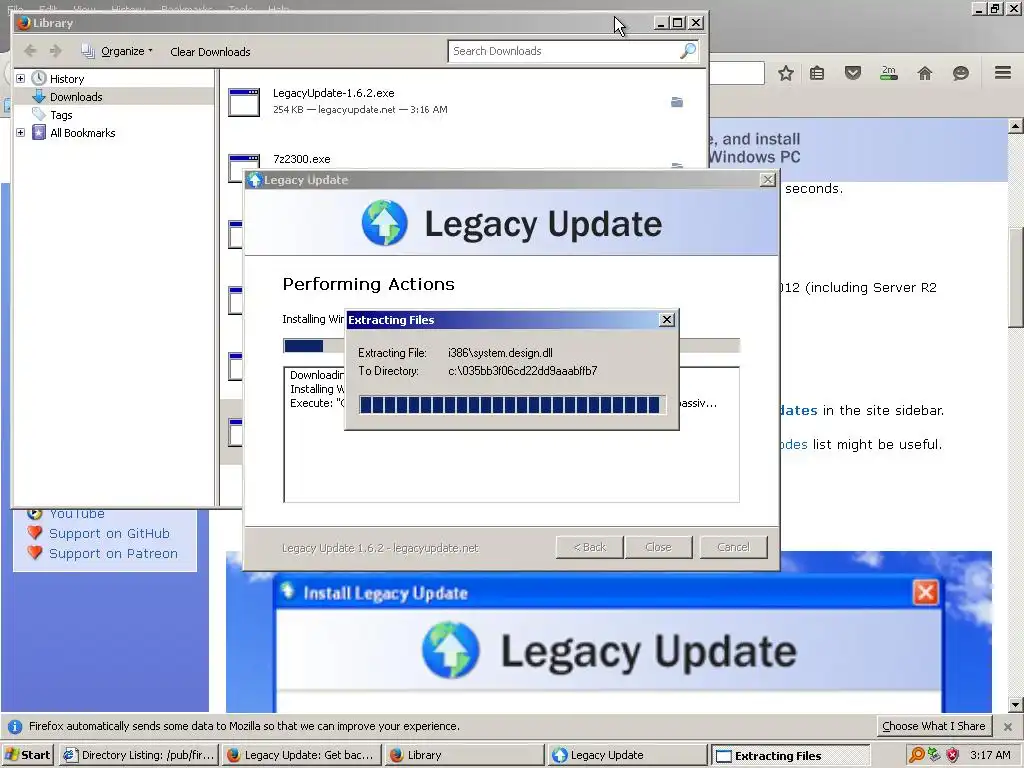Click the Cancel button in Legacy Update
1024x768 pixels.
(733, 547)
